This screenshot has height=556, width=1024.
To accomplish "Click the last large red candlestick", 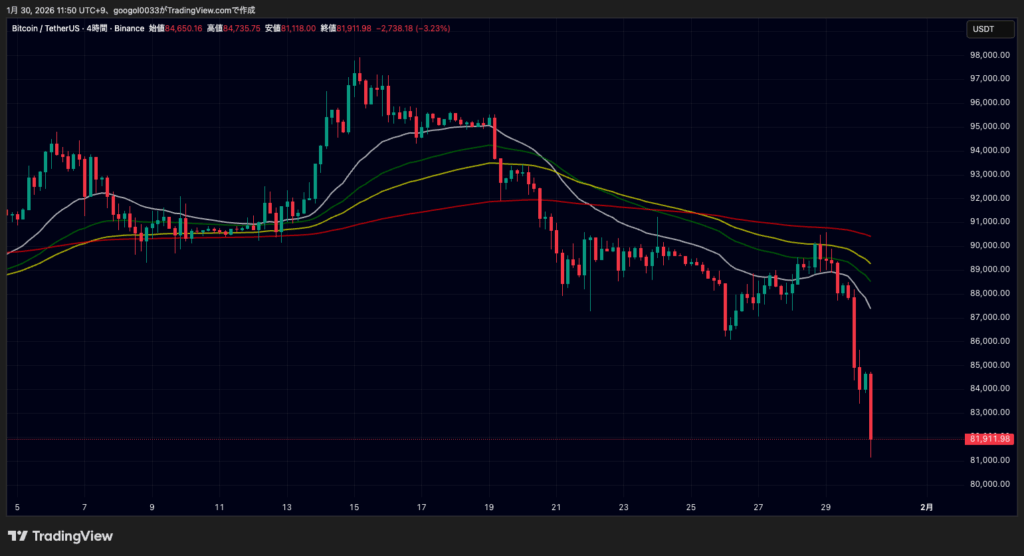I will coord(871,405).
